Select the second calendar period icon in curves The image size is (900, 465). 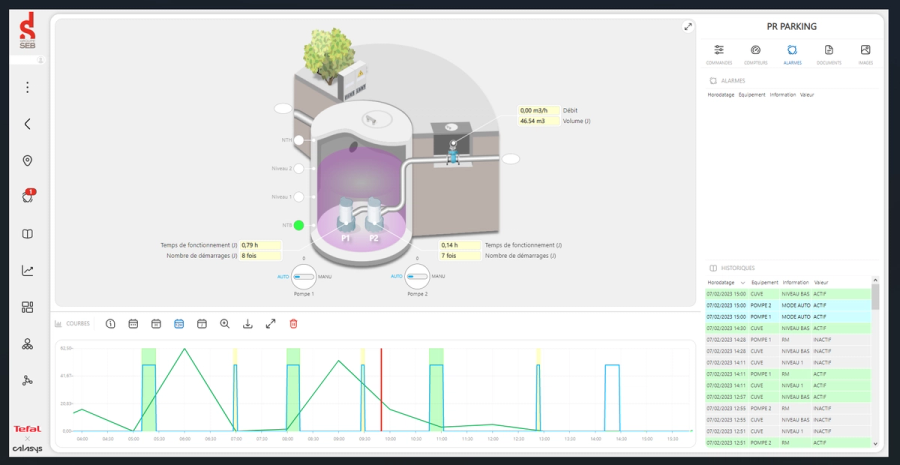(x=156, y=324)
